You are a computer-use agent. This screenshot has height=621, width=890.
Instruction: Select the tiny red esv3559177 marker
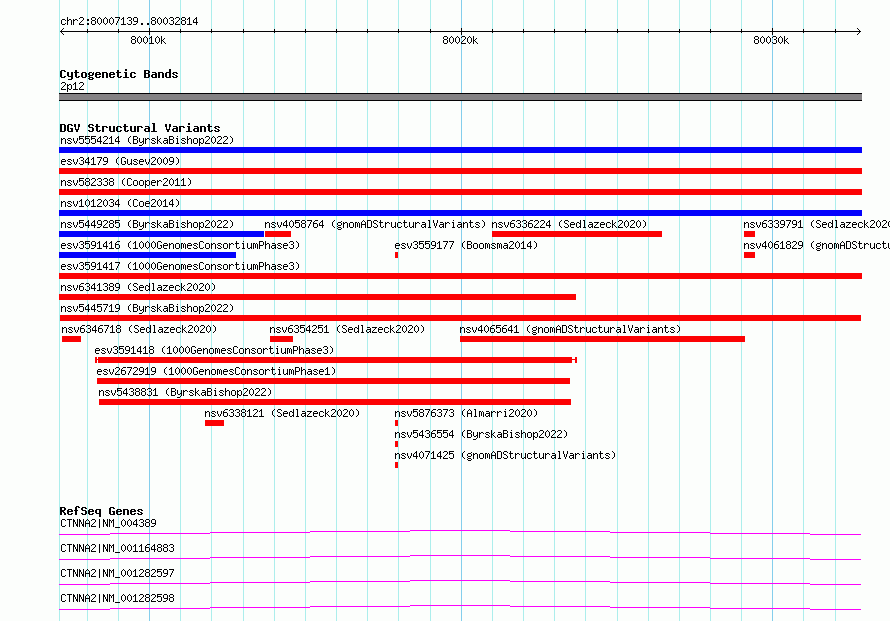(x=396, y=255)
